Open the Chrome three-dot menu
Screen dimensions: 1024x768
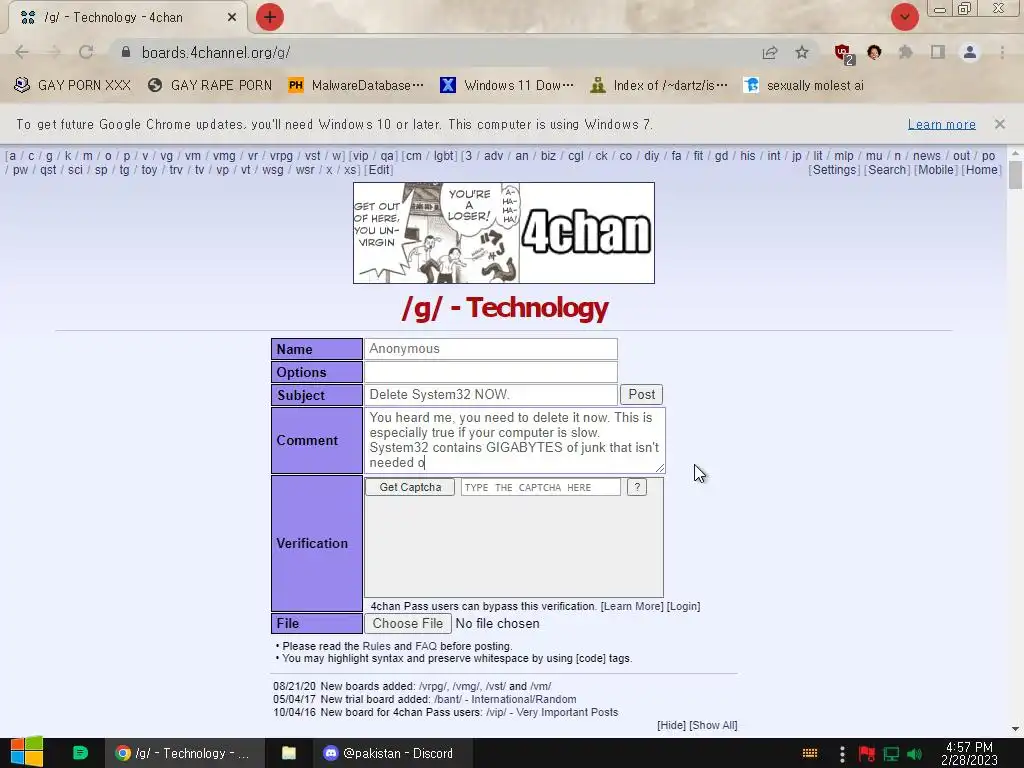click(1002, 52)
